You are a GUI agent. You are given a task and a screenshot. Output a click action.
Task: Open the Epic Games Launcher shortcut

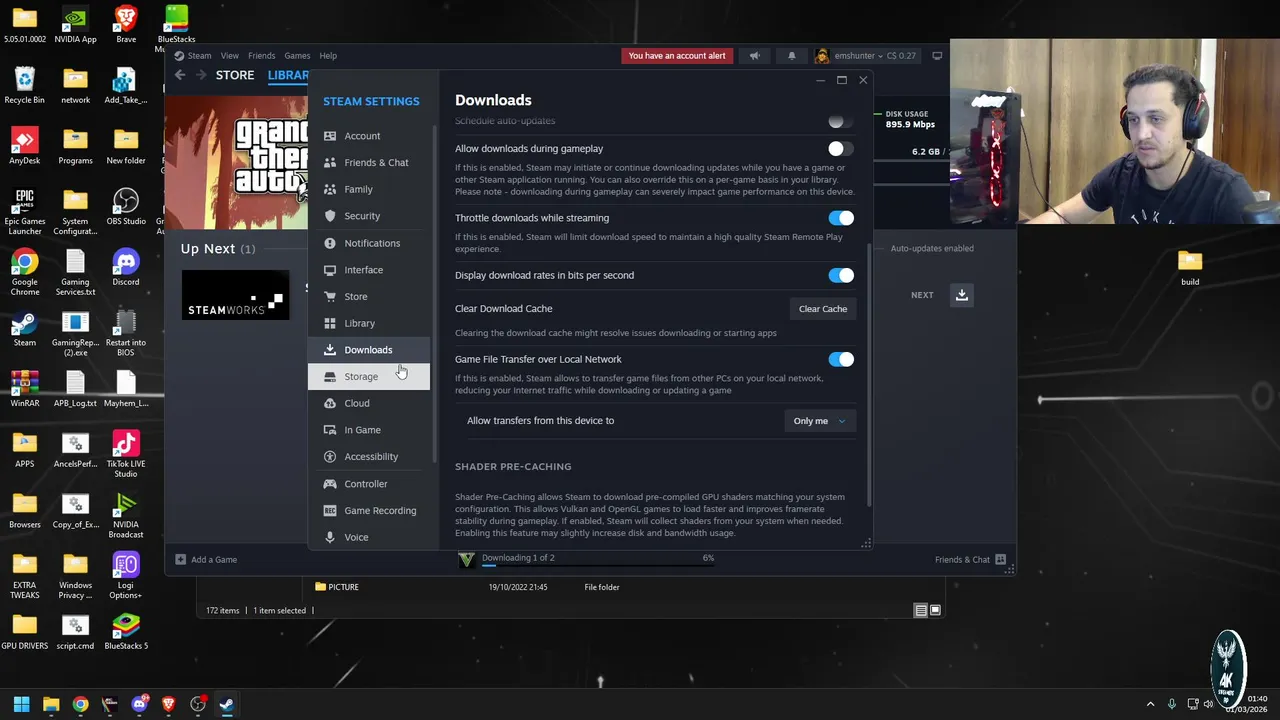click(24, 213)
